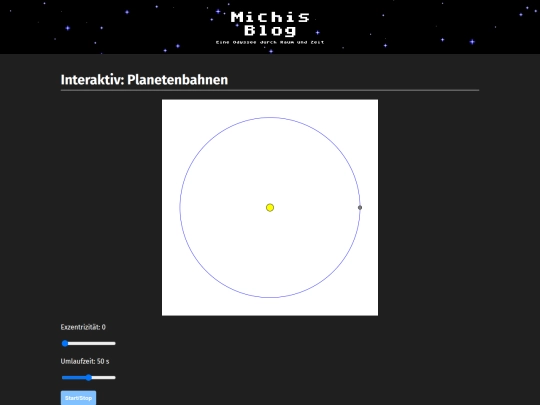Click the Umlaufzeit slider handle
Viewport: 540px width, 405px height.
coord(89,377)
